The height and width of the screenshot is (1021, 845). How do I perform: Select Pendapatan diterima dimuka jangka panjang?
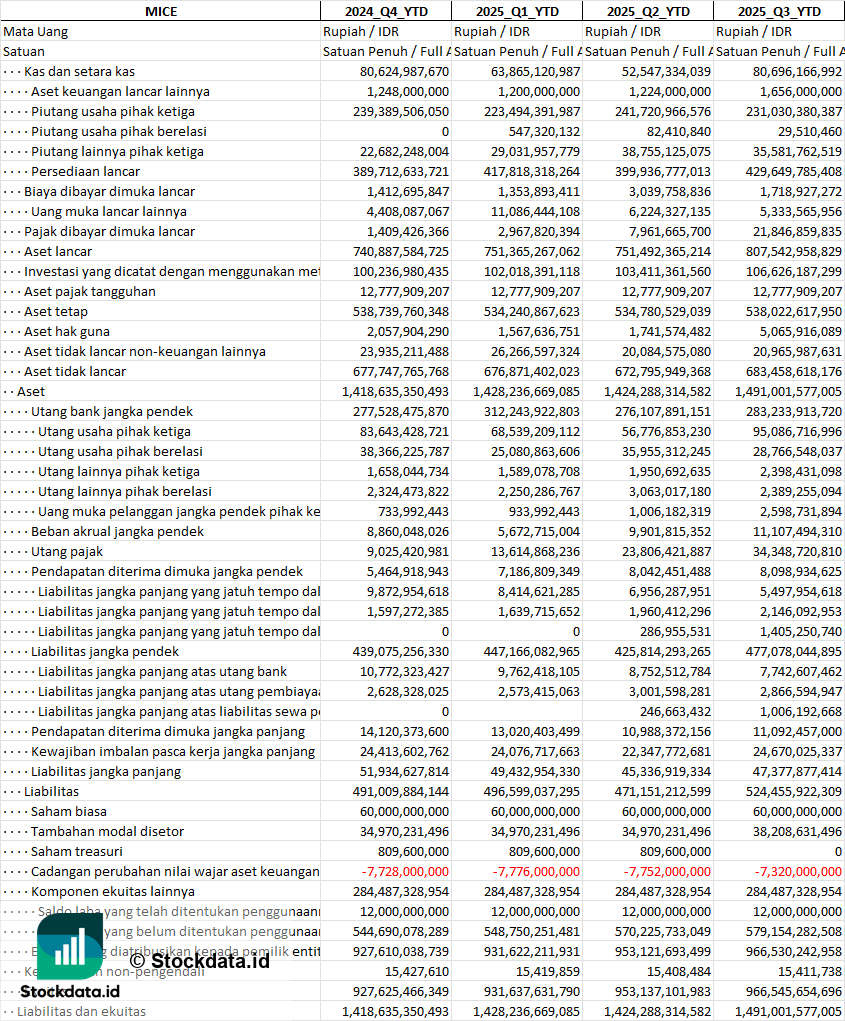pos(168,732)
